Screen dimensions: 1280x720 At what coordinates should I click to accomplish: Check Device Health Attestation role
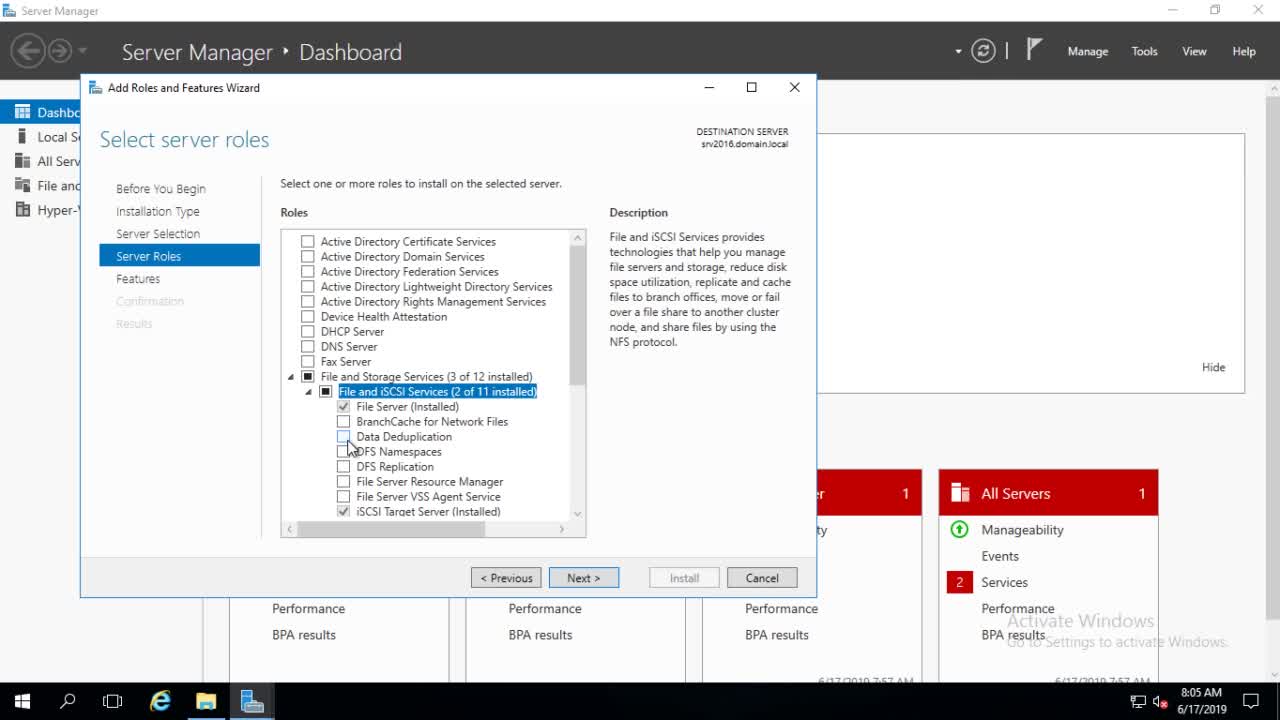click(308, 317)
